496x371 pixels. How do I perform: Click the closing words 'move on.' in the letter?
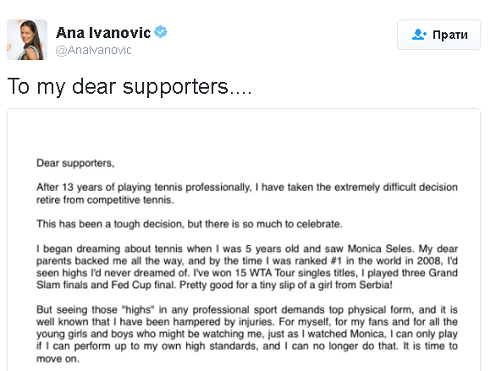point(58,359)
